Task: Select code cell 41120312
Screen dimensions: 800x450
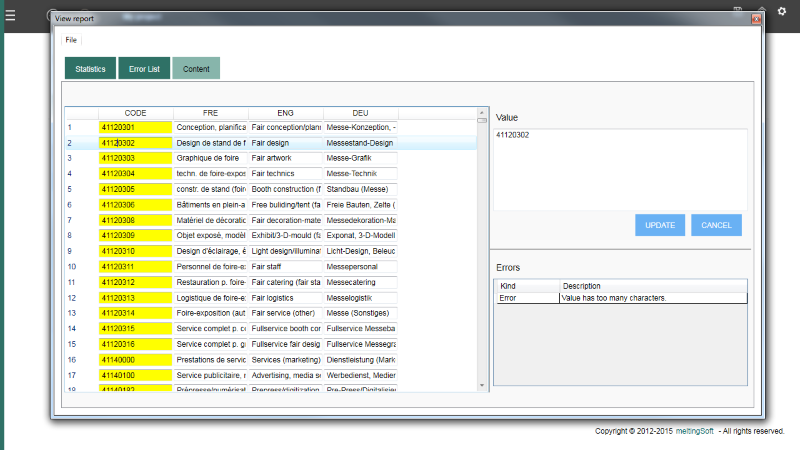Action: pyautogui.click(x=135, y=282)
